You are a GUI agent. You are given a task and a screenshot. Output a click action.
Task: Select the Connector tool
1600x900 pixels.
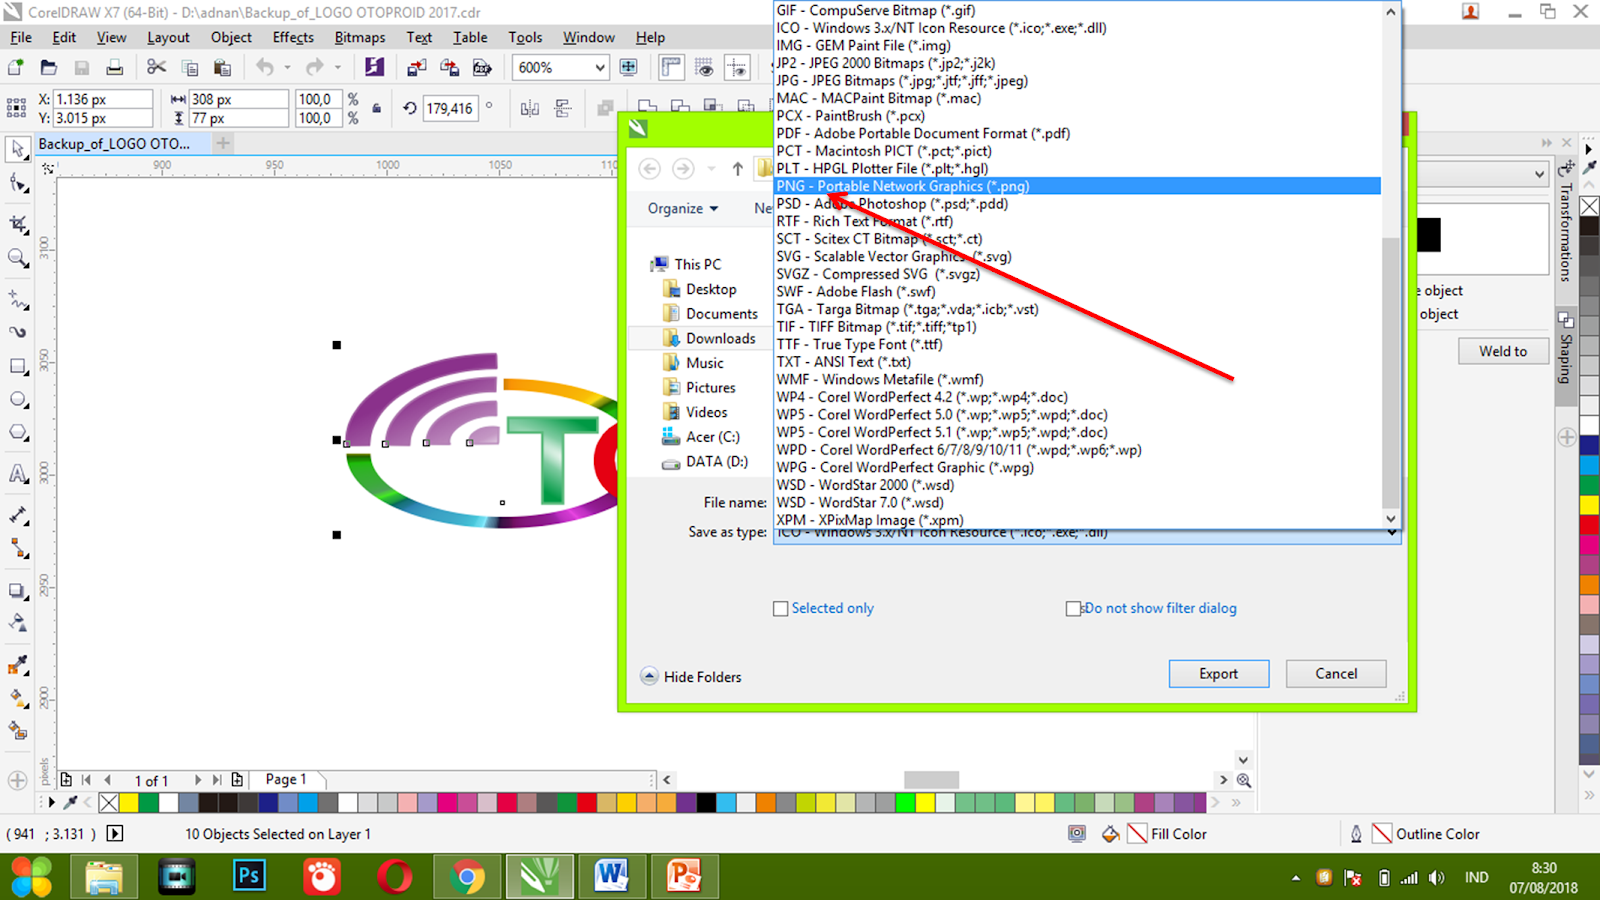click(x=18, y=548)
